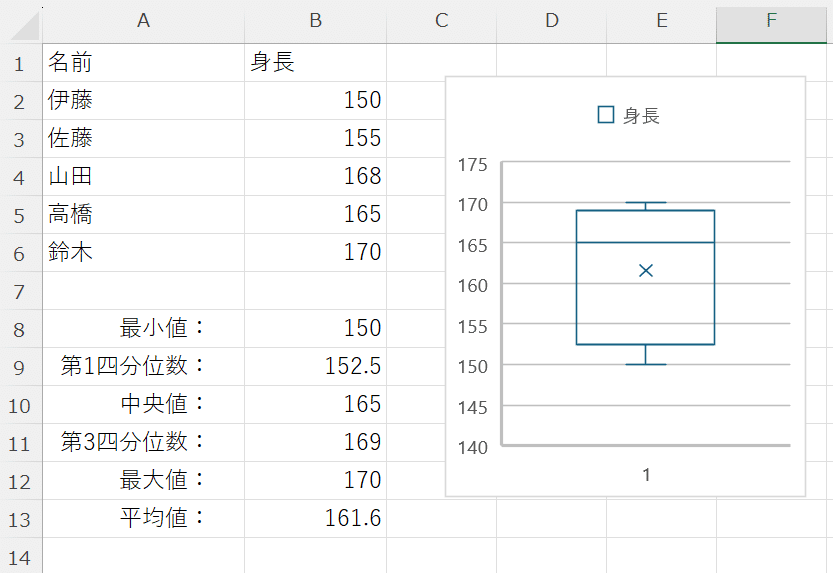833x573 pixels.
Task: Click the chart axis label 160
Action: click(x=473, y=286)
